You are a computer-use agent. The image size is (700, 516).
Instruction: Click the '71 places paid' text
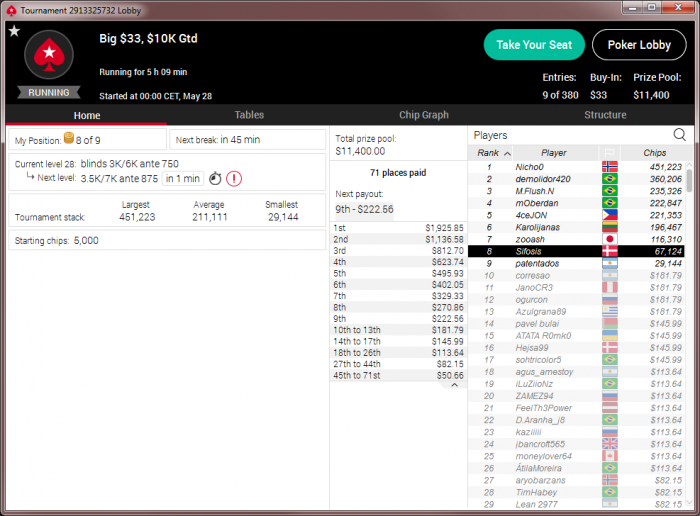click(398, 172)
